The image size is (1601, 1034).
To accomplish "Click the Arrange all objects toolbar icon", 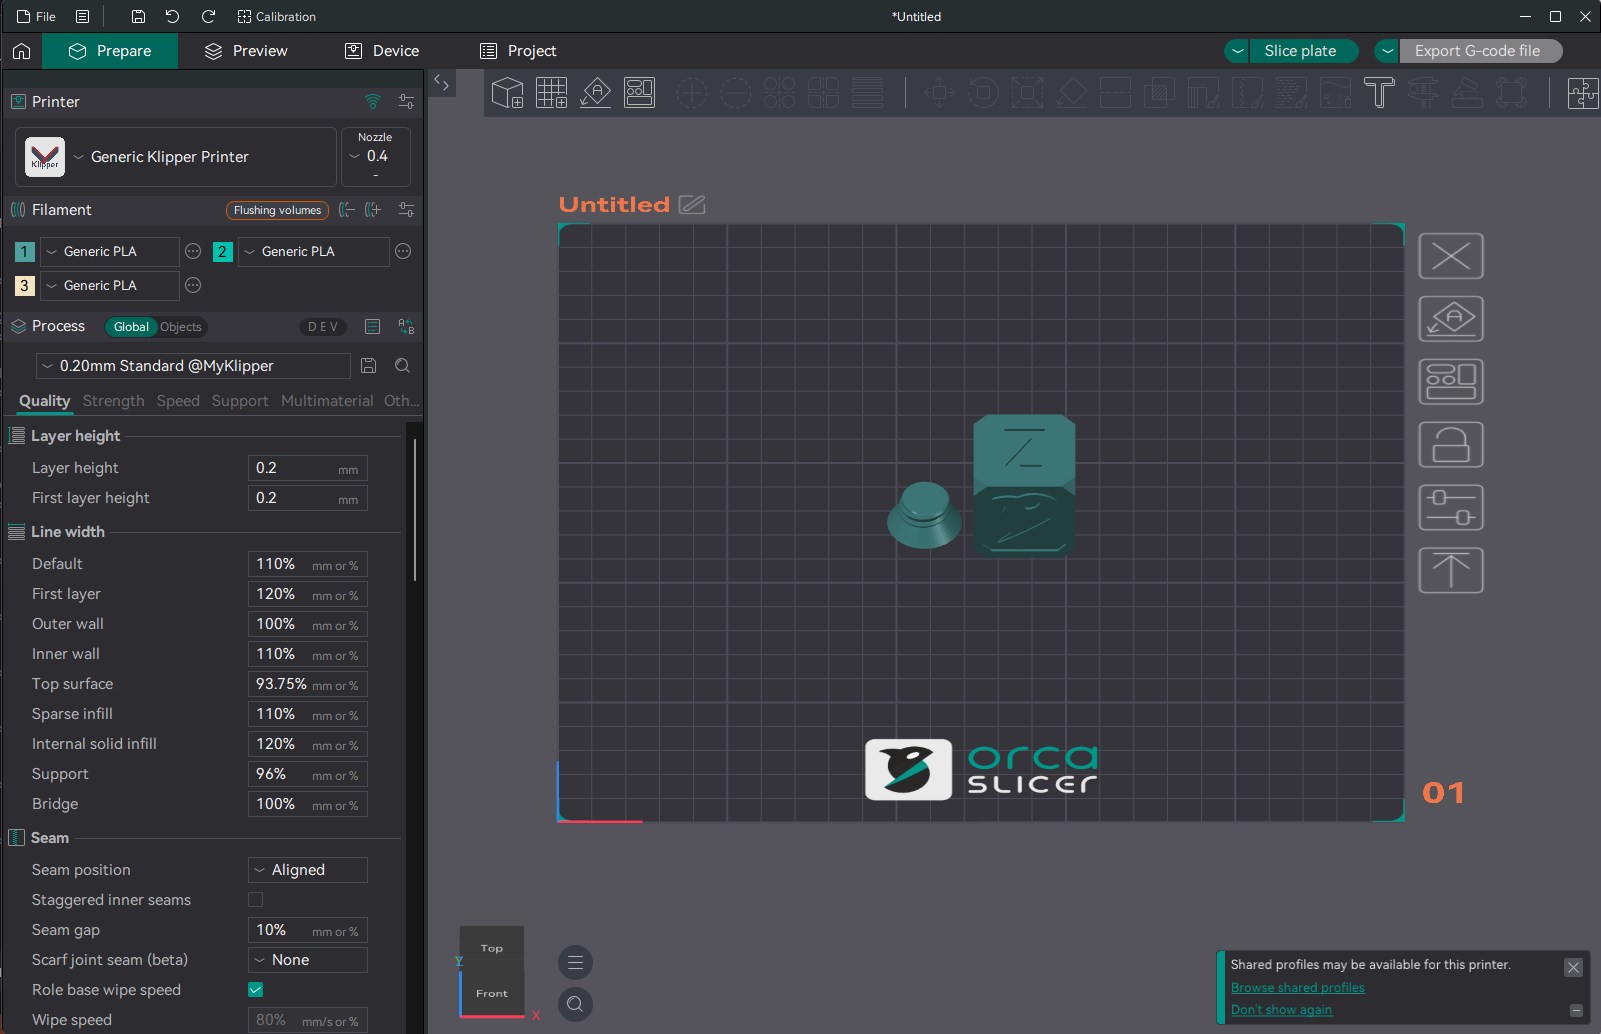I will [x=639, y=93].
